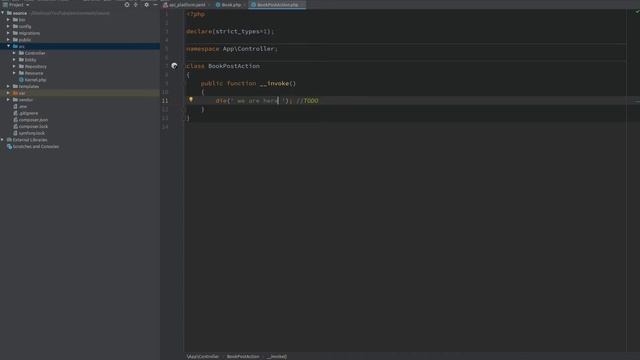Click the 'namespace App\Controller;' line

point(231,49)
